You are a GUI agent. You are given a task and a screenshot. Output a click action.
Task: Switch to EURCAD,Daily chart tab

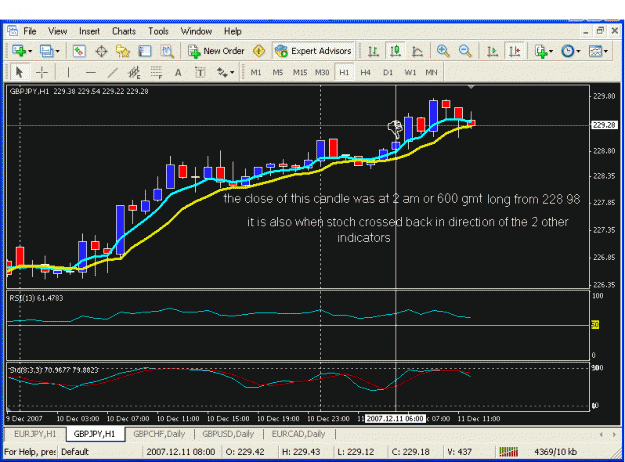(299, 434)
